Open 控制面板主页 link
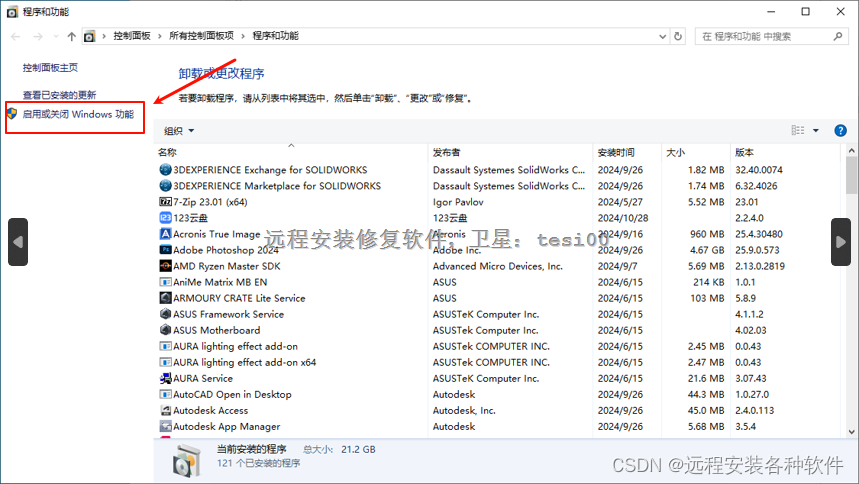This screenshot has width=859, height=484. [50, 68]
